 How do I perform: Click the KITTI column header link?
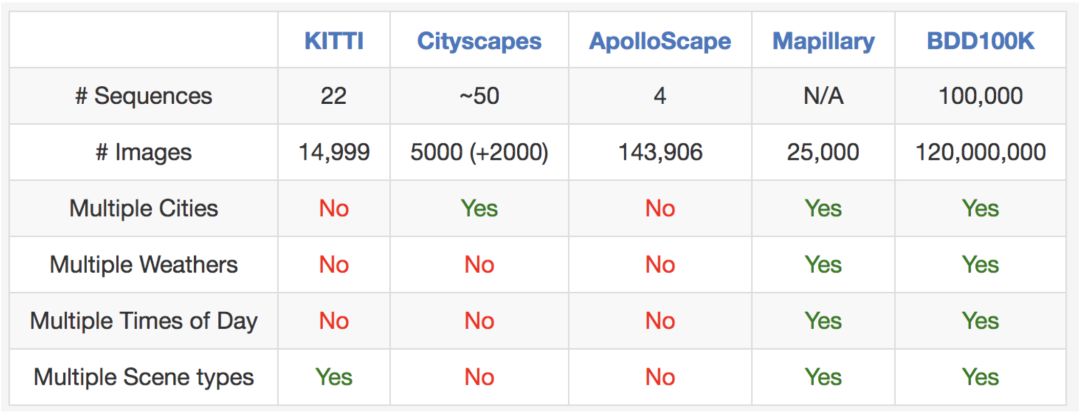point(333,41)
